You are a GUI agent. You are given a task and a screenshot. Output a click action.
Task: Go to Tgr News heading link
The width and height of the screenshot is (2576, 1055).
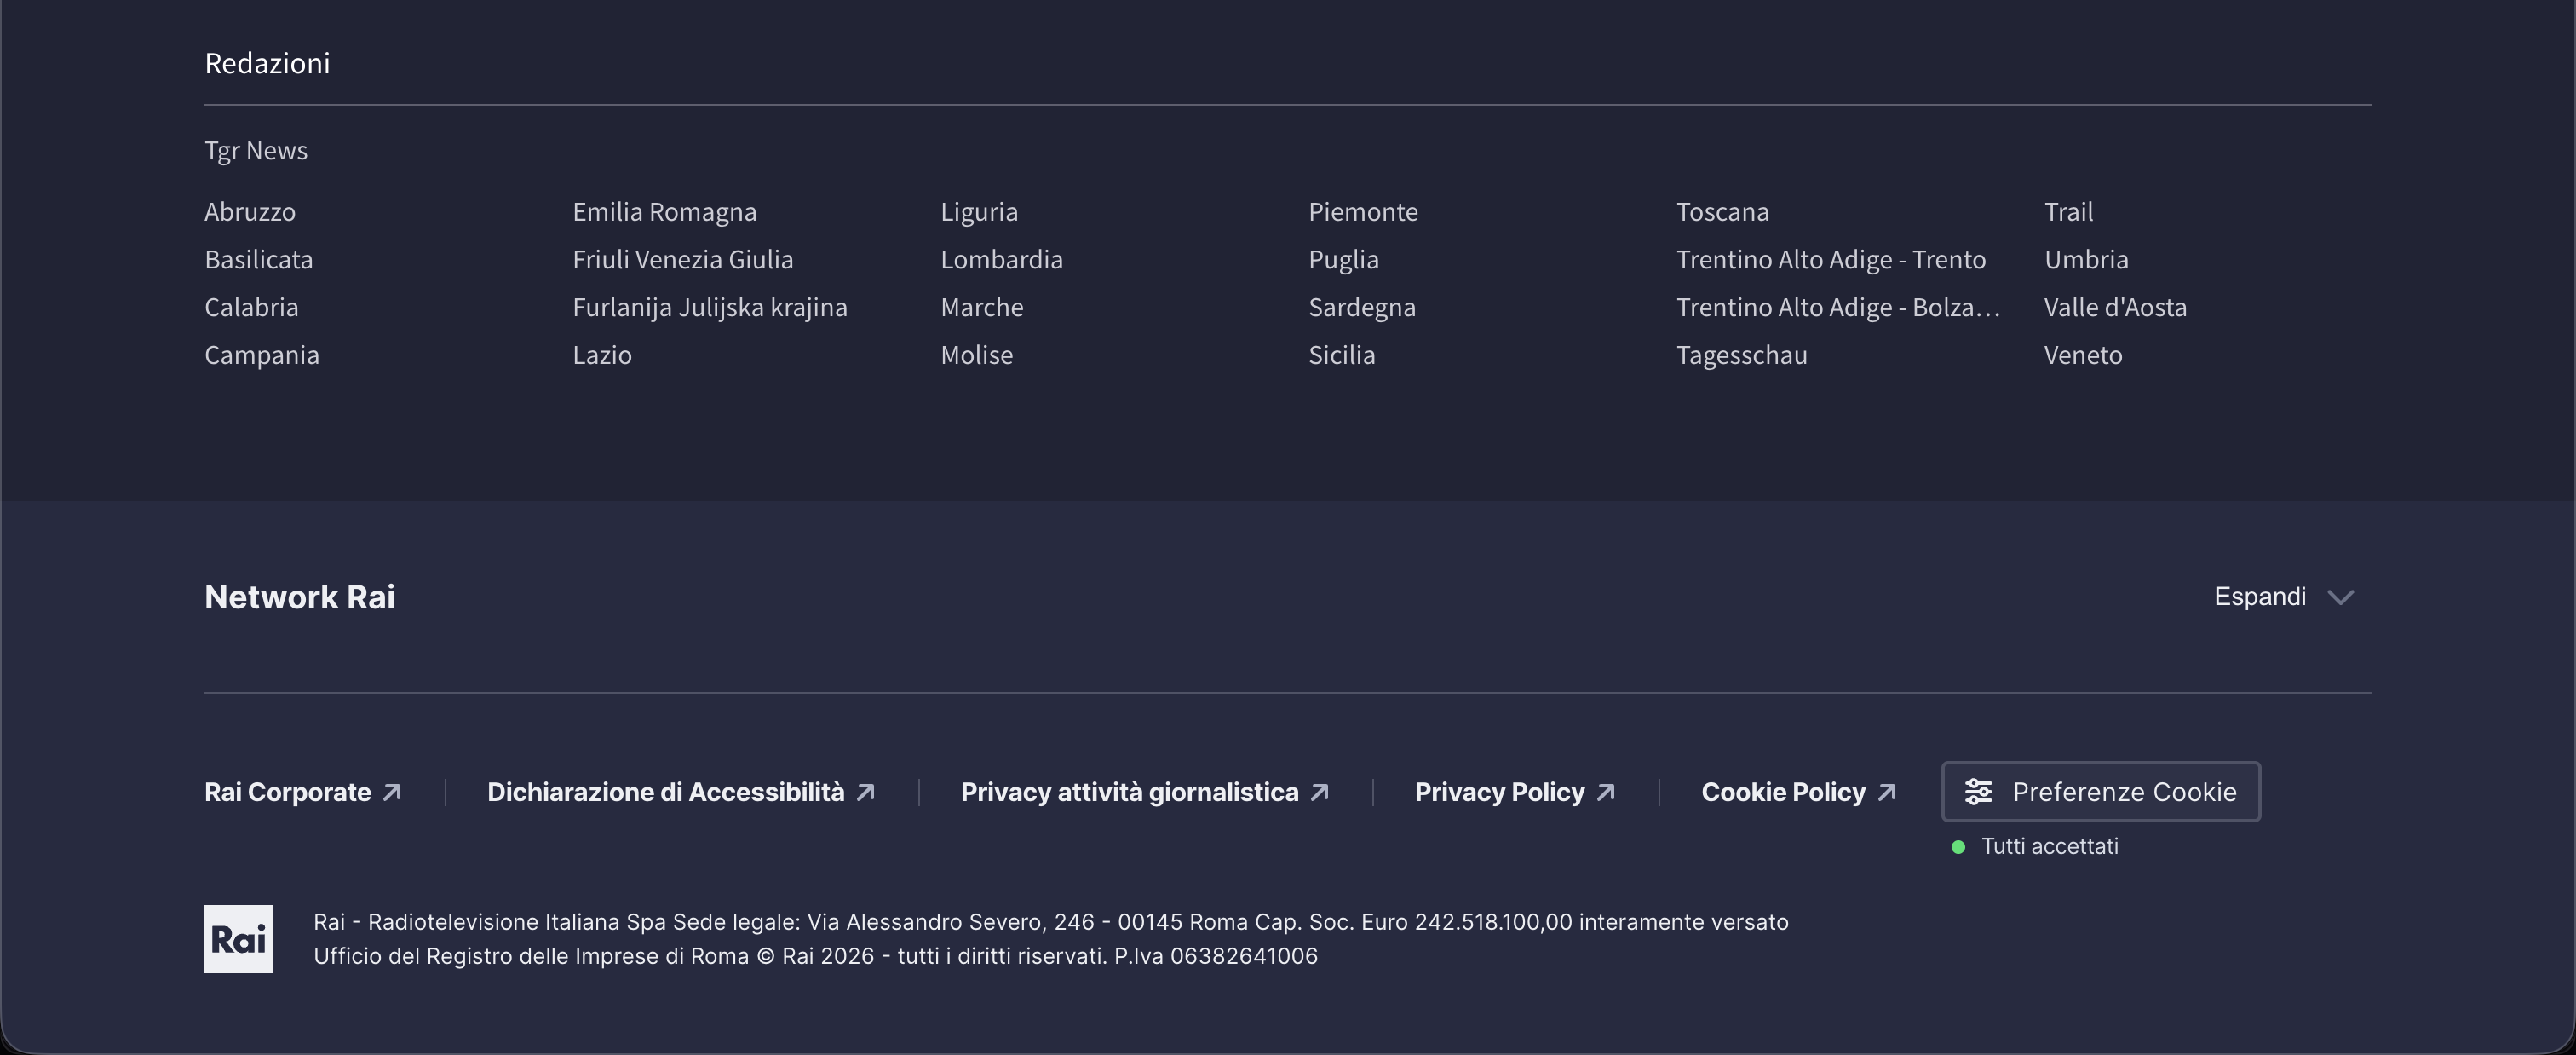(x=256, y=151)
